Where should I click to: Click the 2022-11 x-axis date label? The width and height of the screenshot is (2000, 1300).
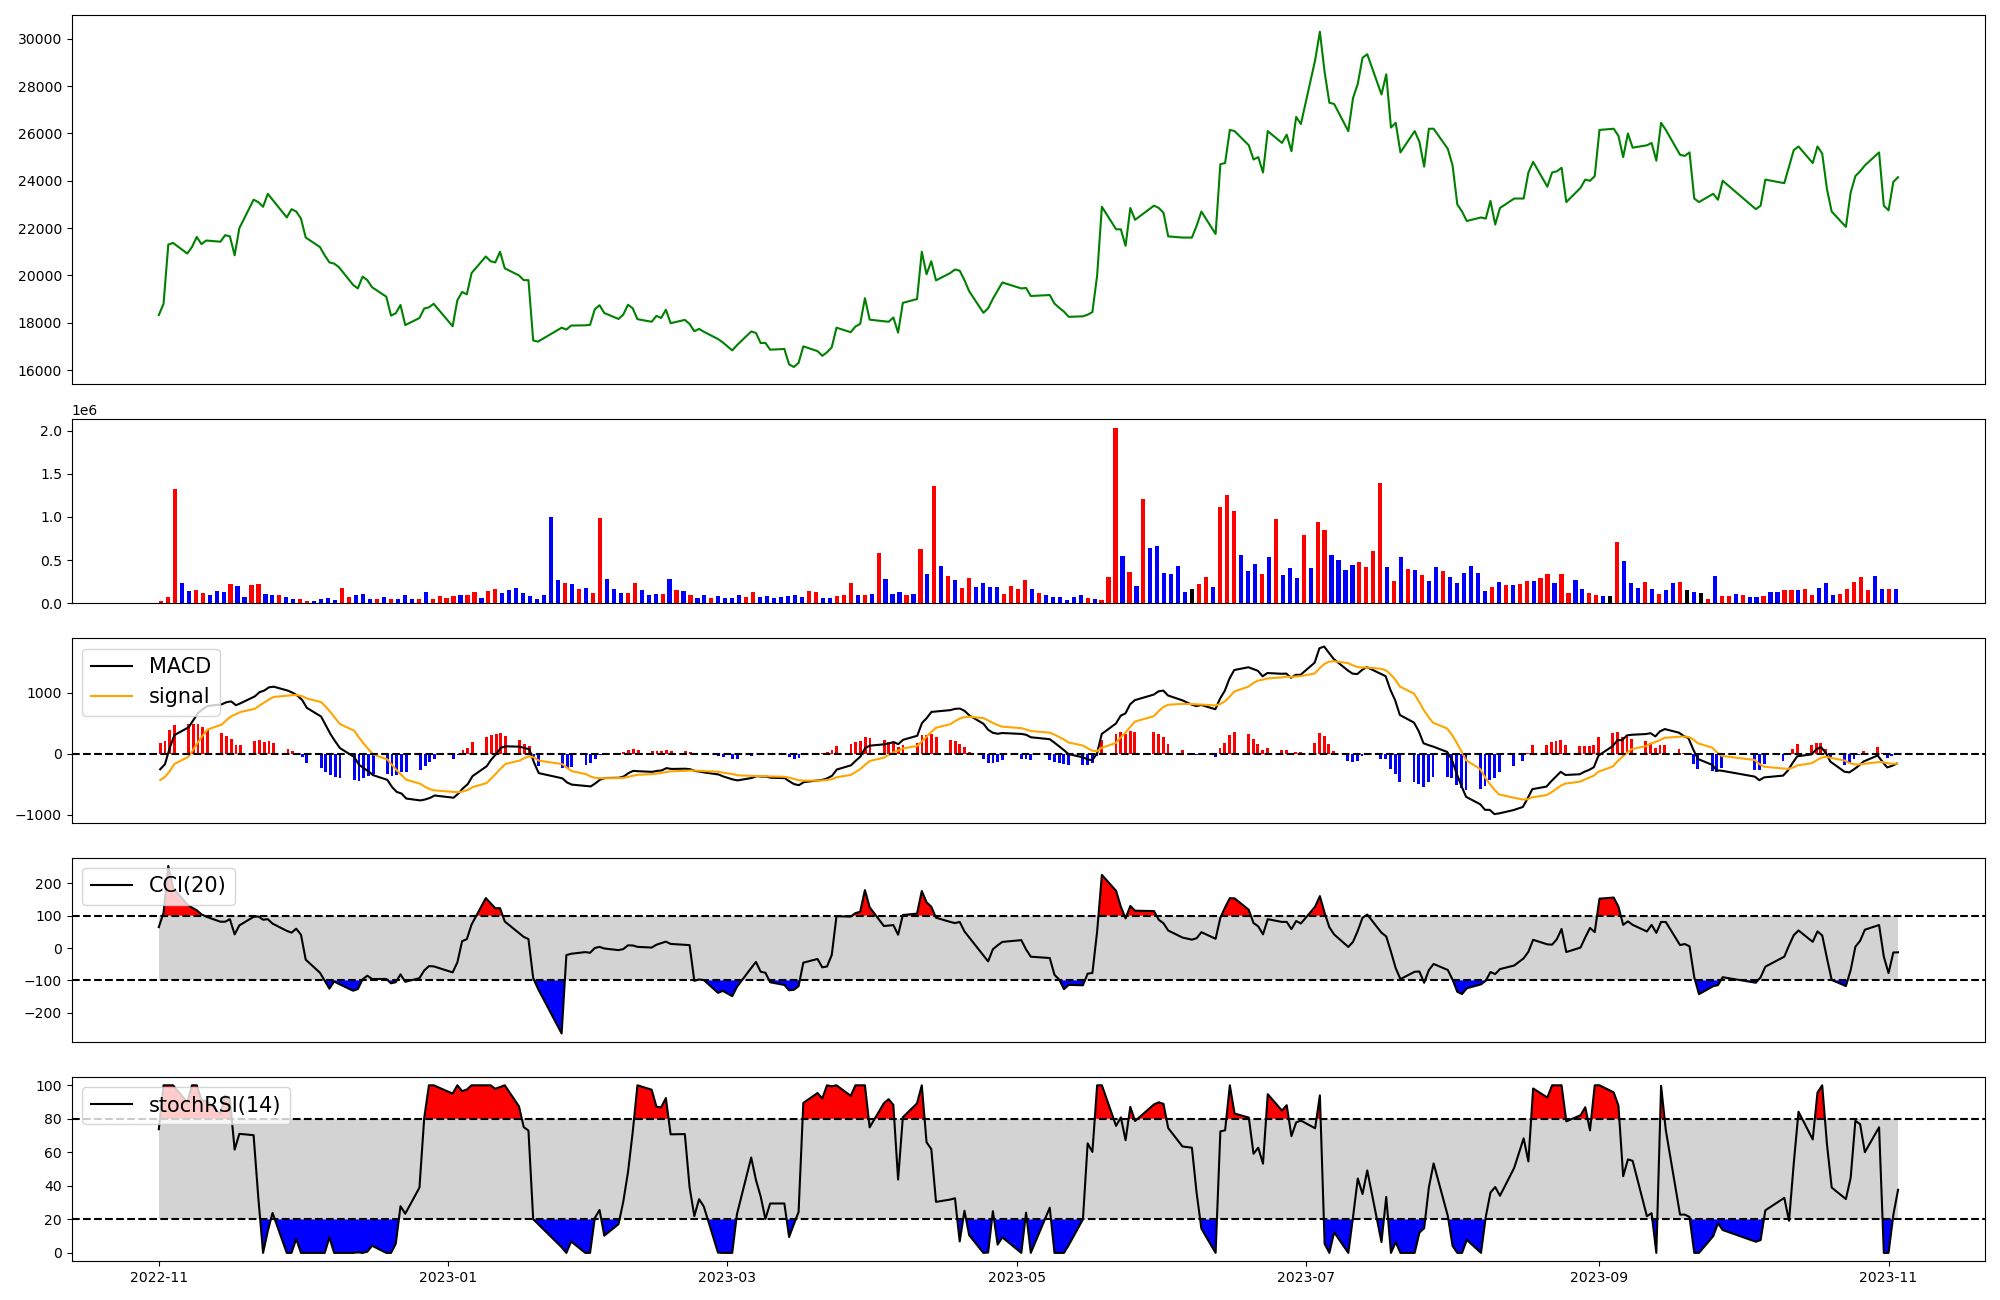pyautogui.click(x=159, y=1277)
